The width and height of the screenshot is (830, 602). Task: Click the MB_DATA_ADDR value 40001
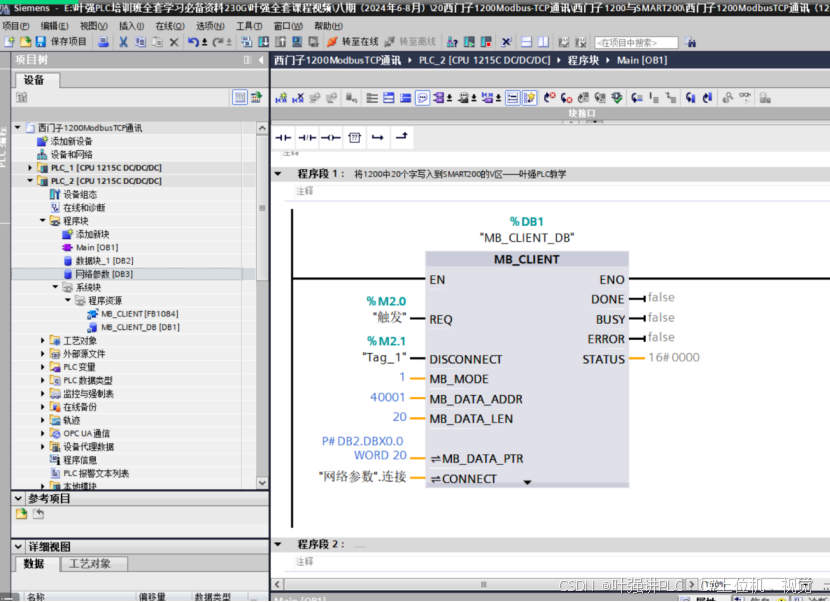(x=387, y=397)
